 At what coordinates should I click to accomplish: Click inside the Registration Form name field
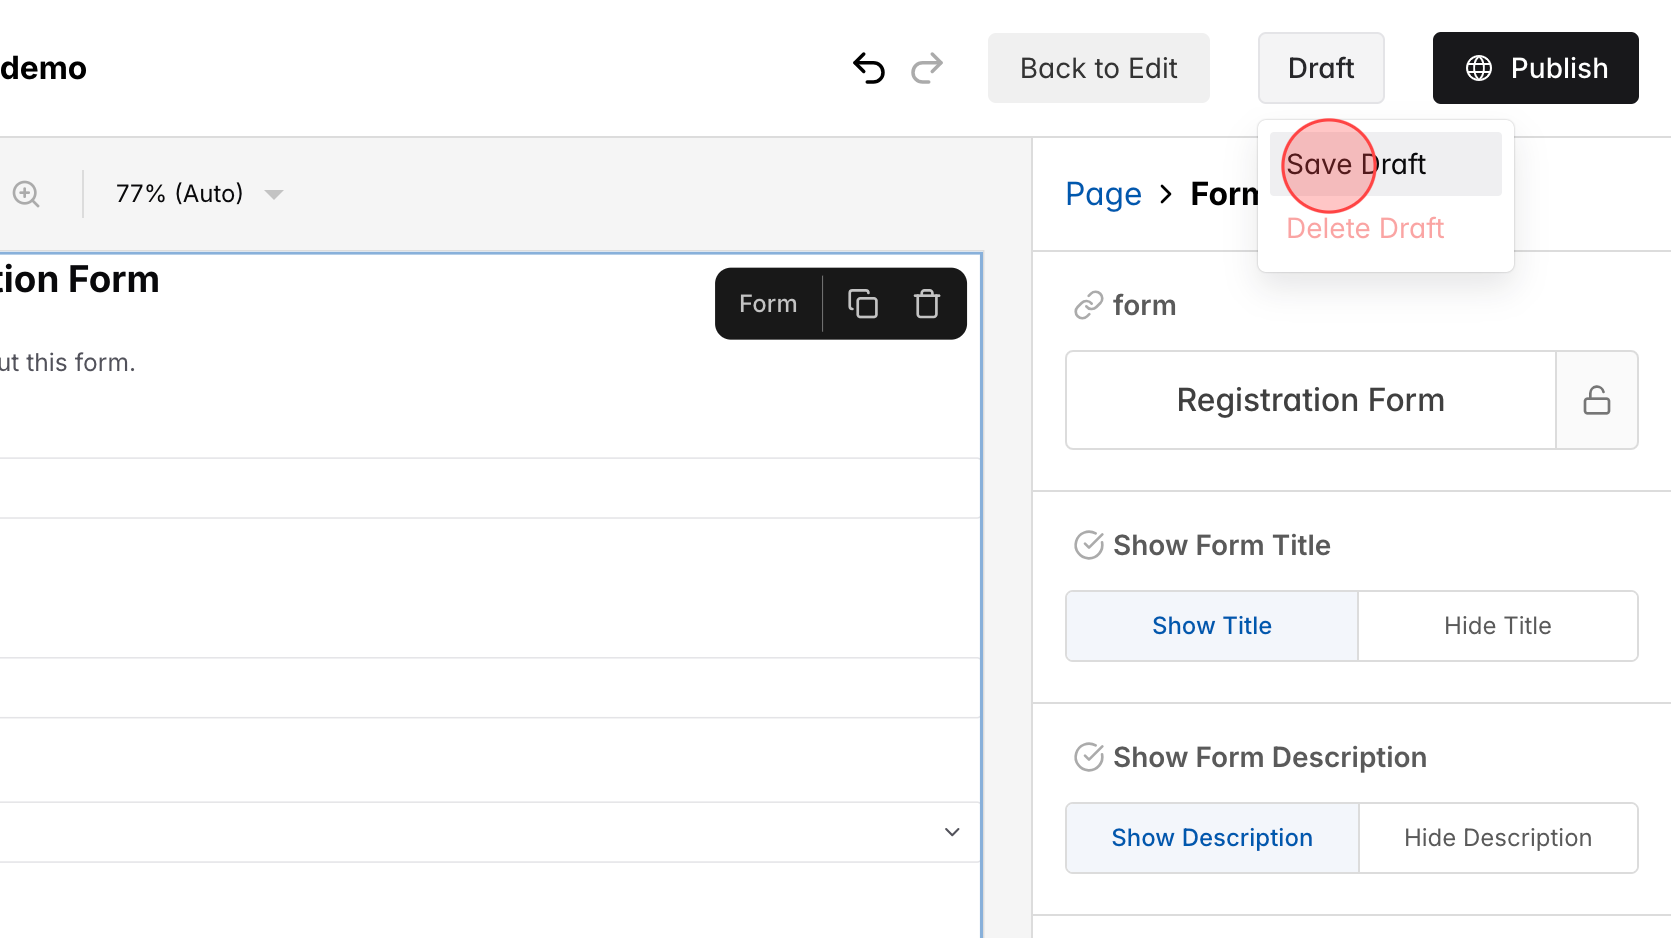(1310, 399)
